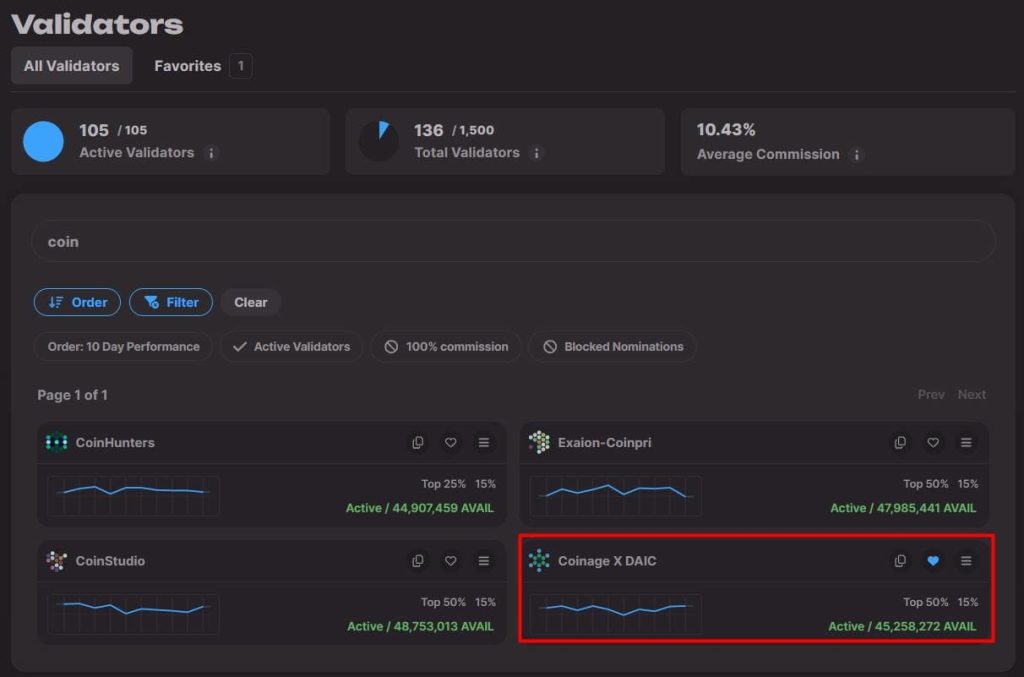Copy the Coinage X DAIC address

pyautogui.click(x=900, y=561)
